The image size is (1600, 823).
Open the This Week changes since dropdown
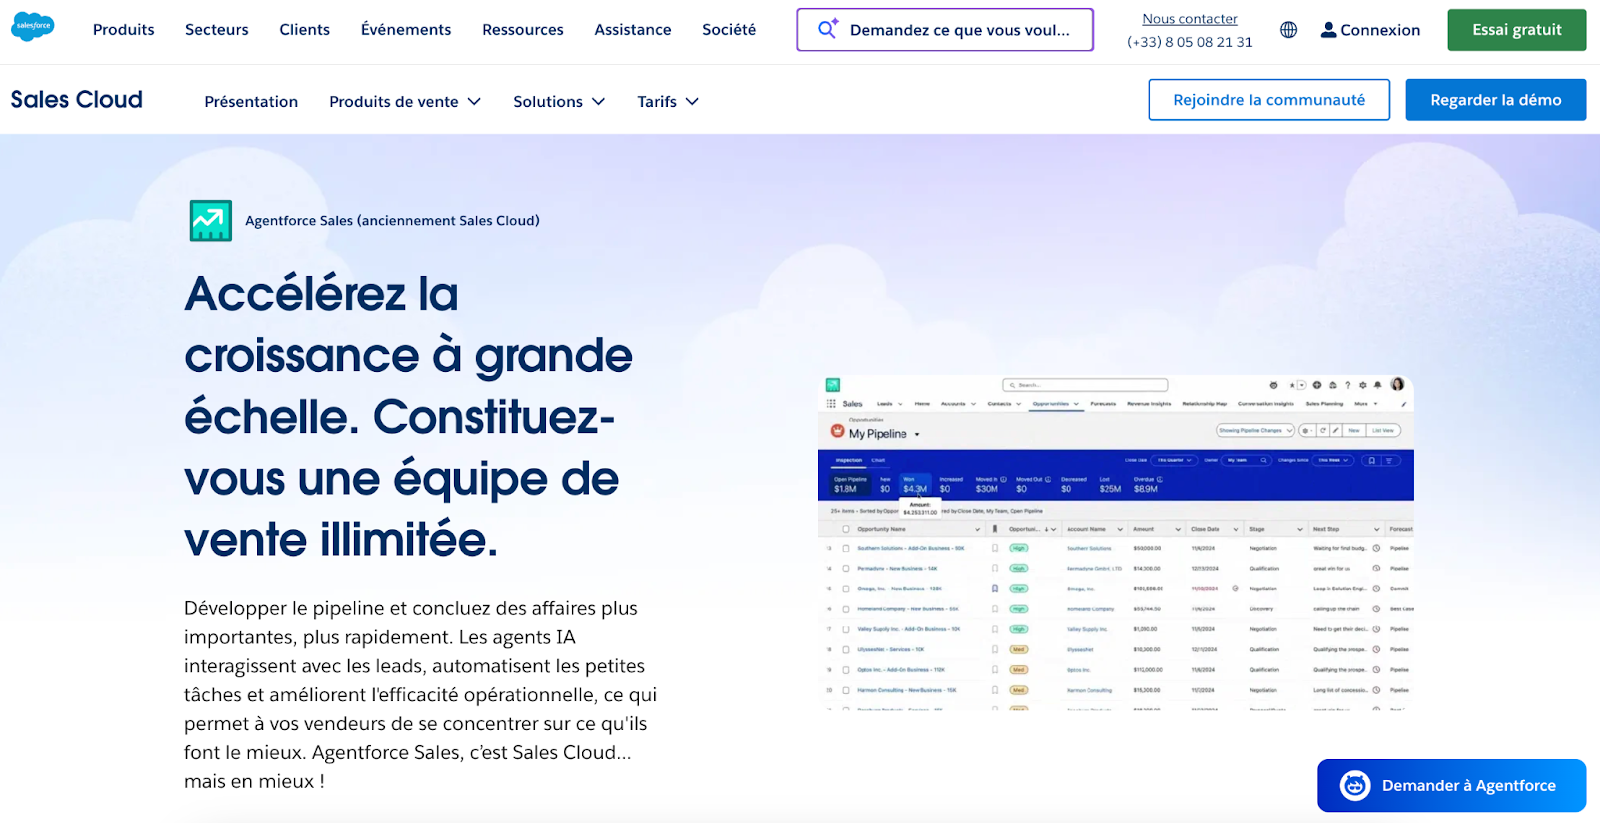tap(1332, 460)
